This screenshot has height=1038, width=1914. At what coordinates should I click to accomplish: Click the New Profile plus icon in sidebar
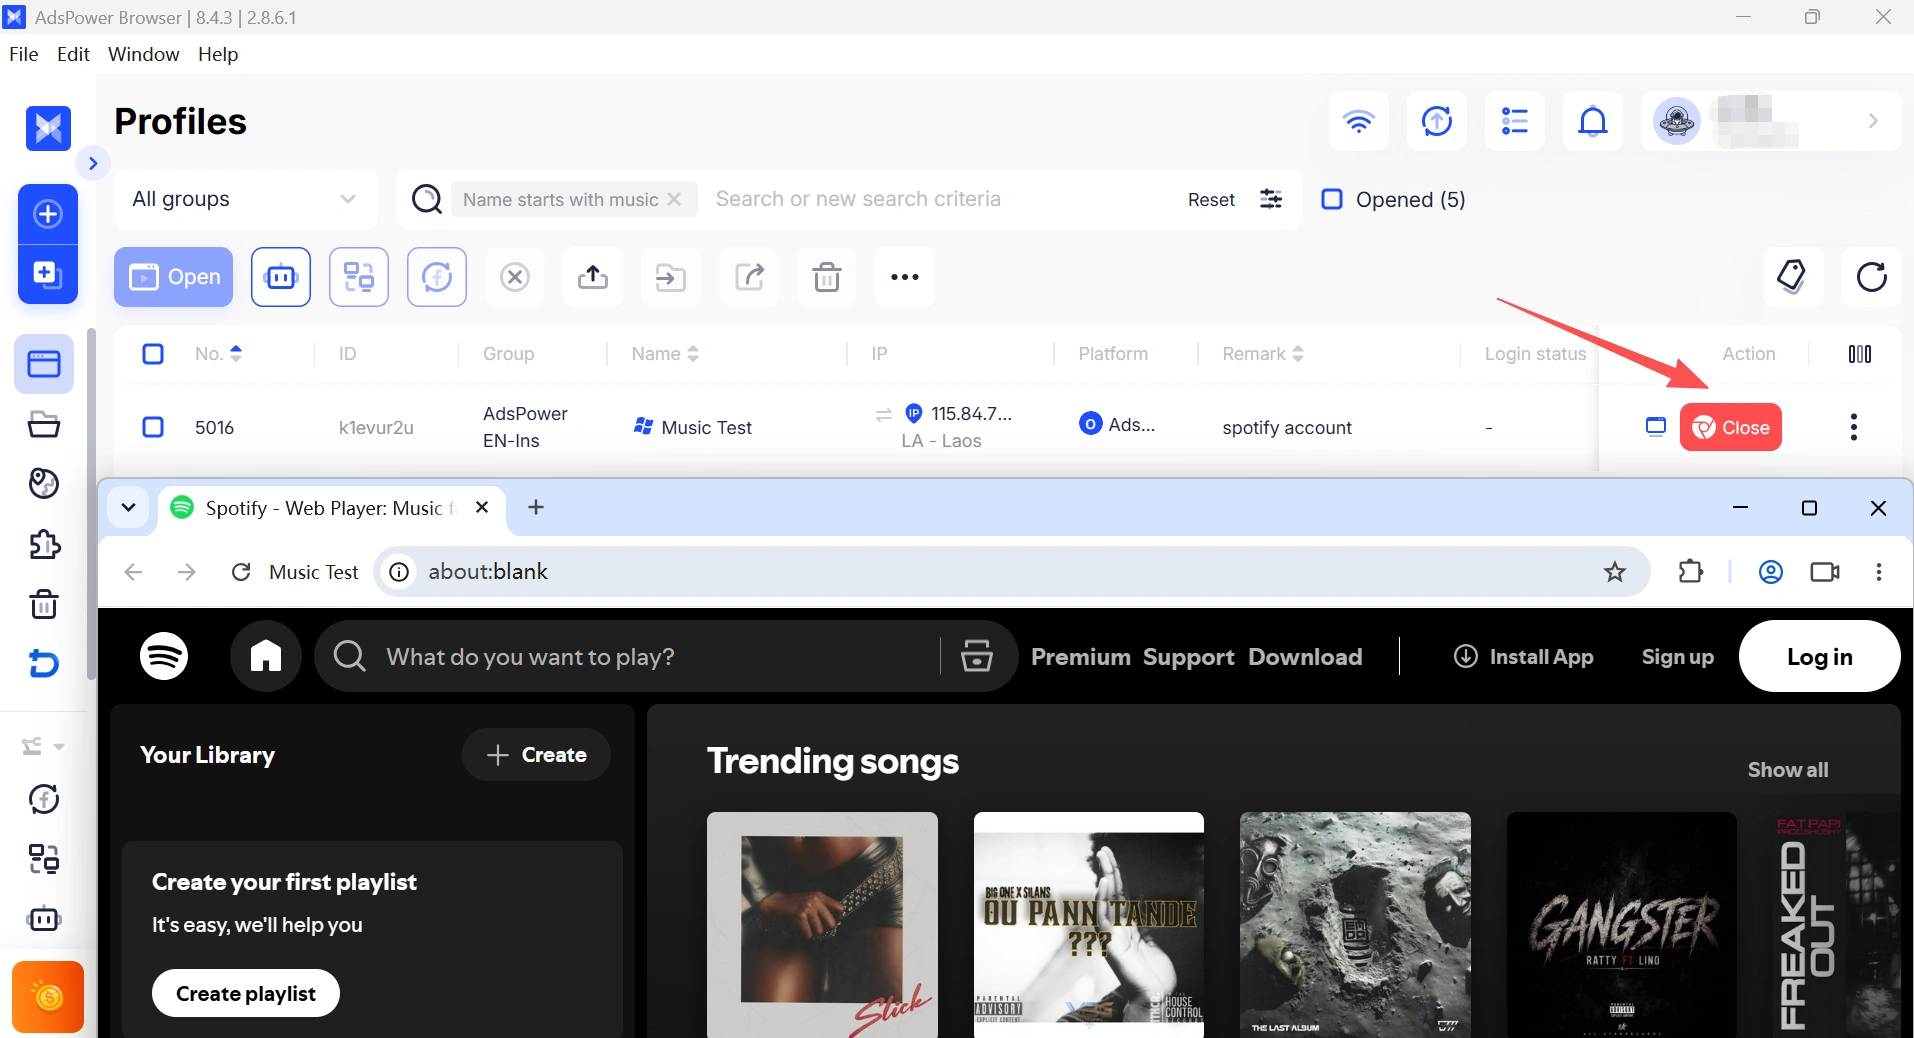pyautogui.click(x=48, y=214)
